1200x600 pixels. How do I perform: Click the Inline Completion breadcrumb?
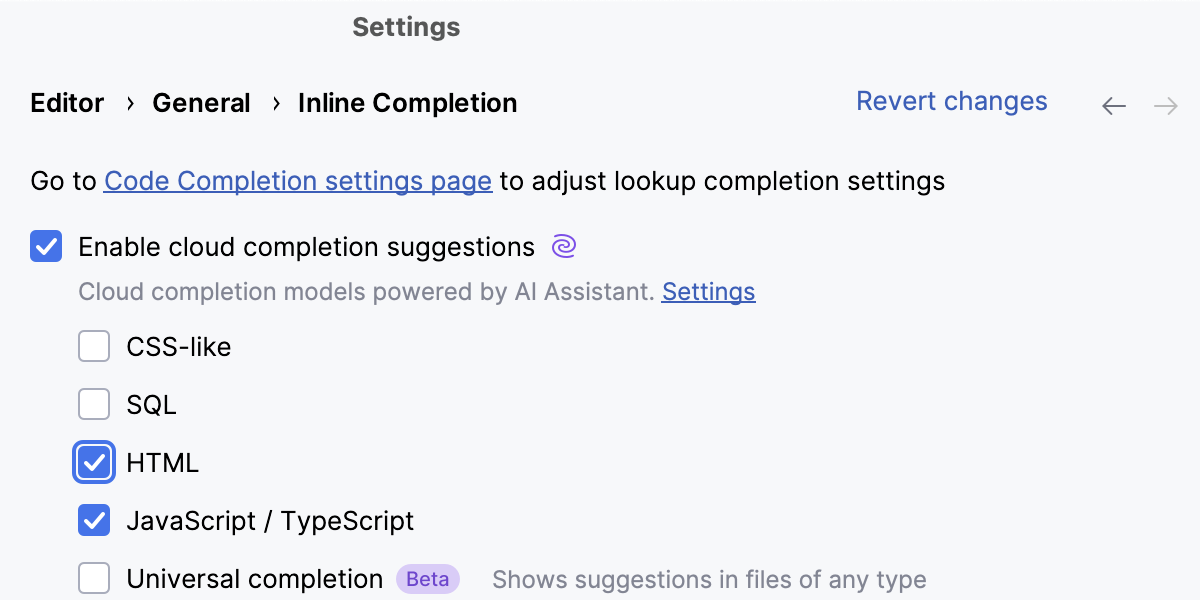tap(407, 103)
